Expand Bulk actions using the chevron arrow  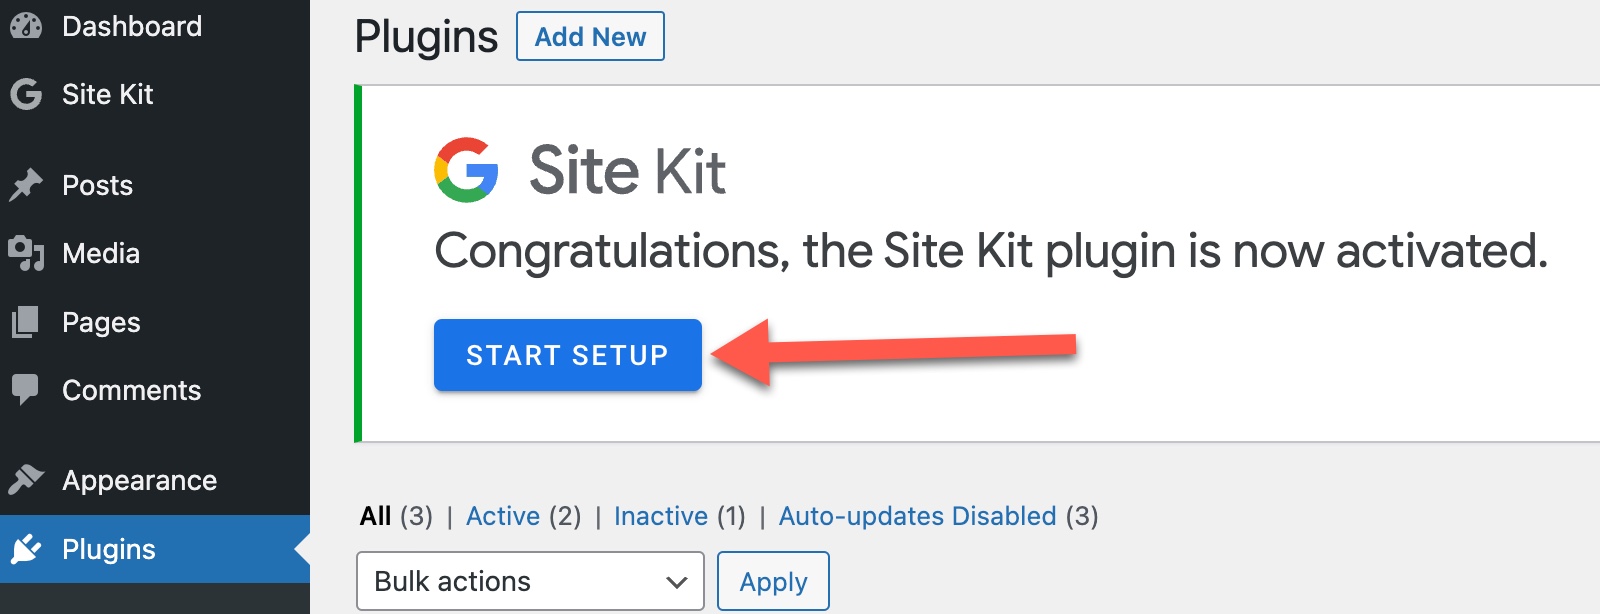(x=677, y=582)
